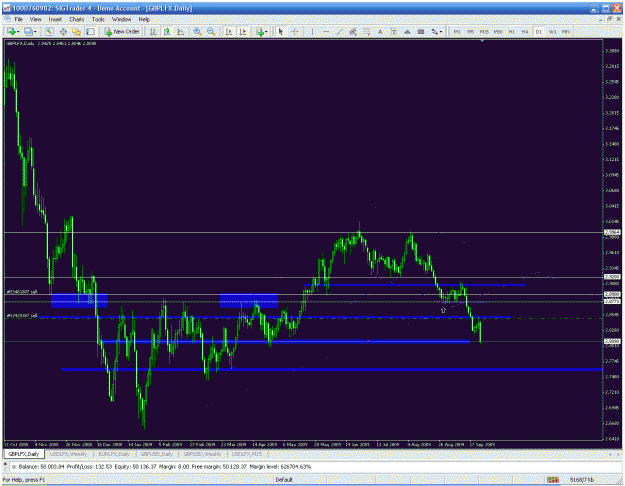
Task: Select the vertical line tool
Action: (x=312, y=31)
